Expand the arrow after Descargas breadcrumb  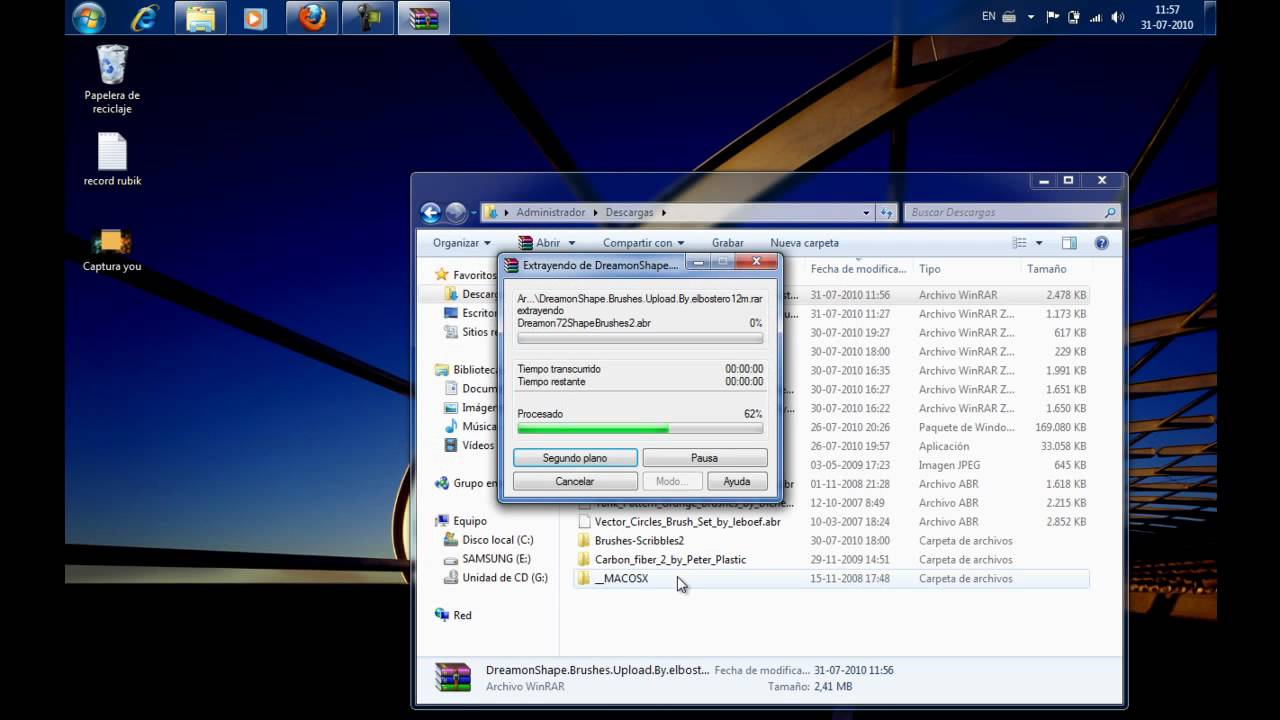coord(663,212)
